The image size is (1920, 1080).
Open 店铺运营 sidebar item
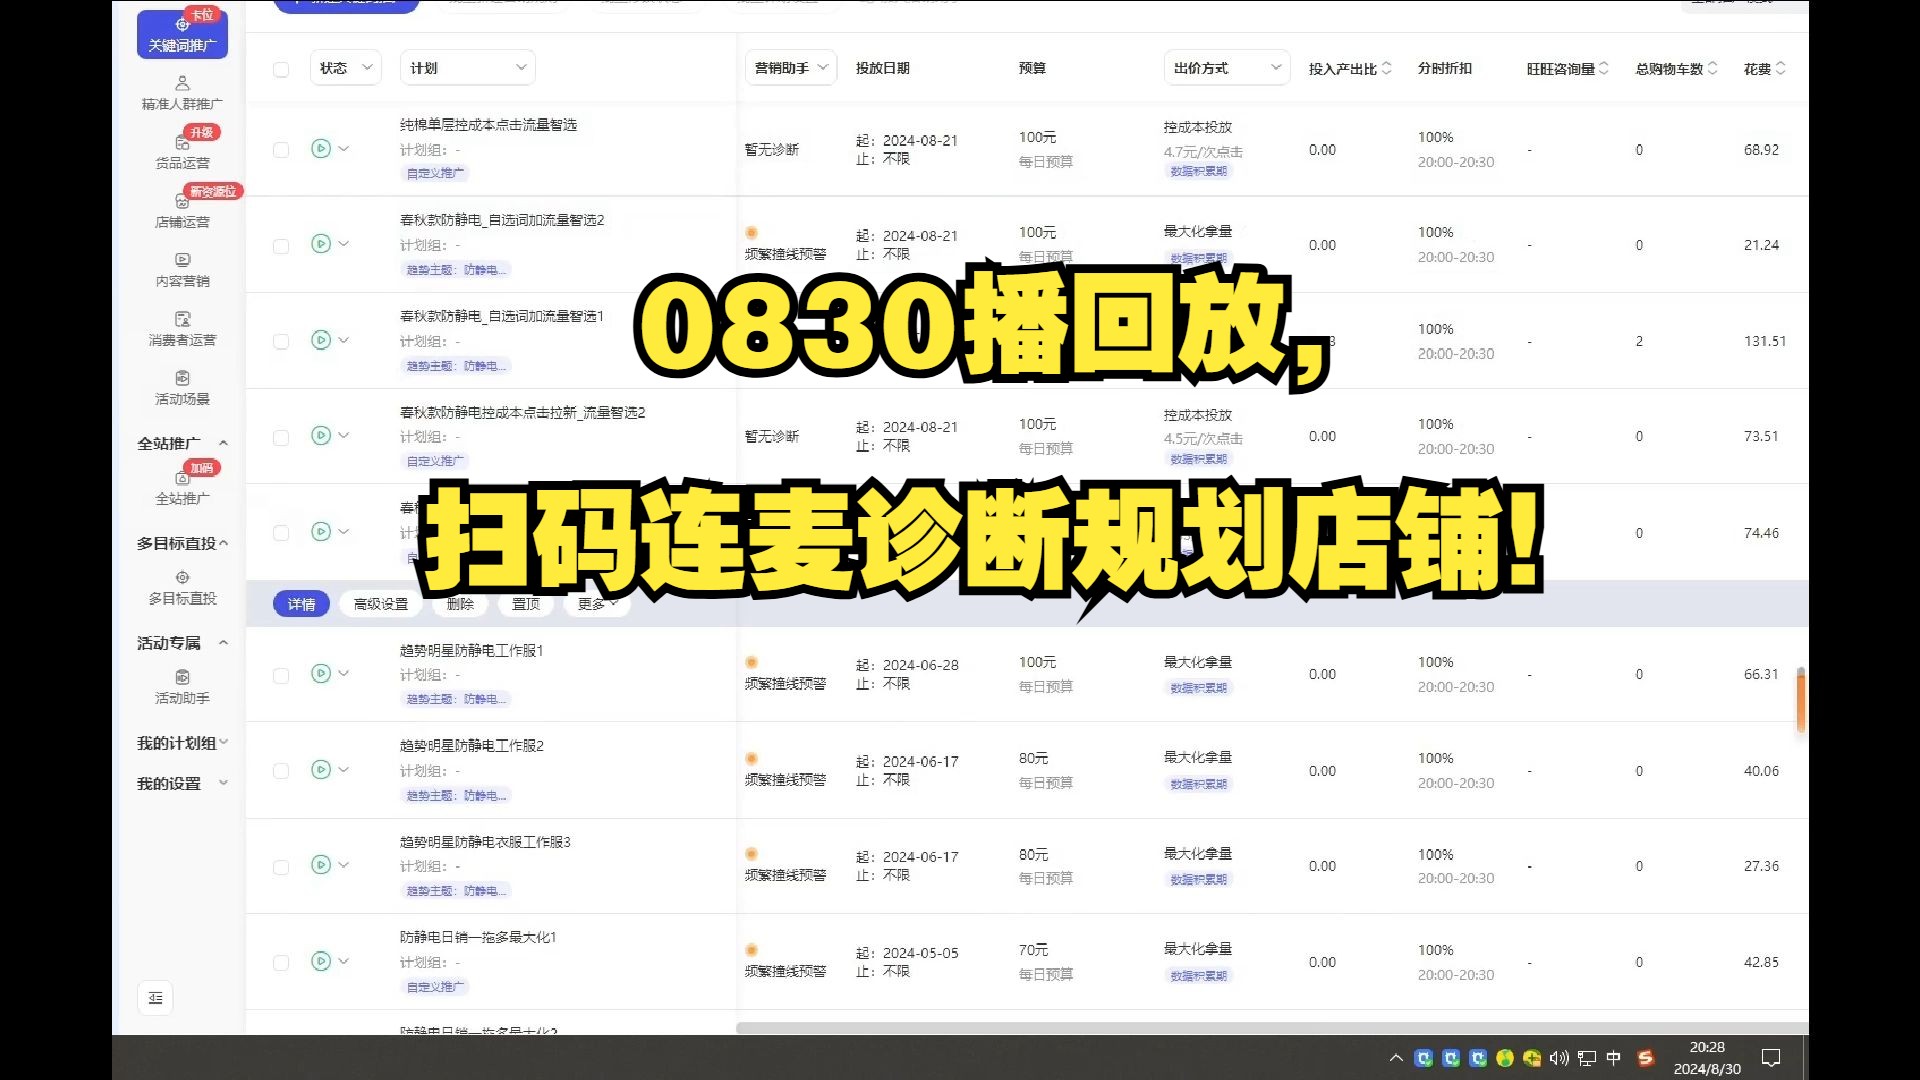(182, 211)
